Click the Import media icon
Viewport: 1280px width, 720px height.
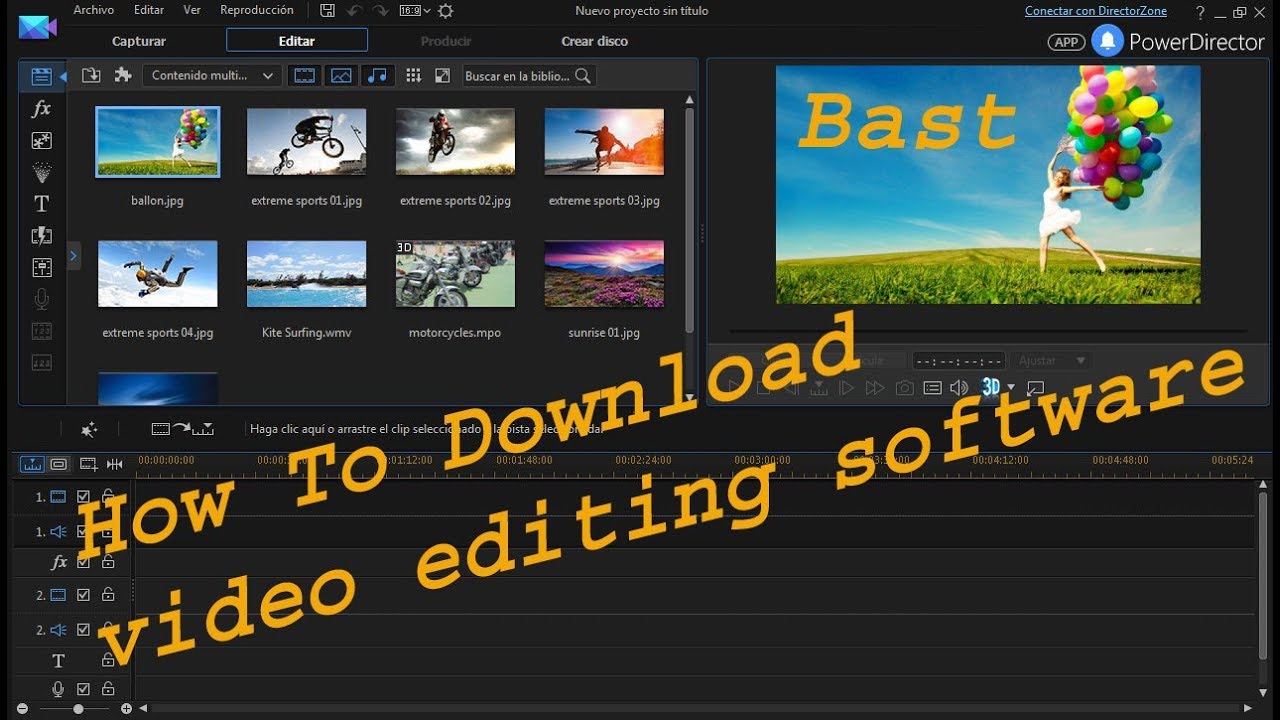(x=91, y=75)
